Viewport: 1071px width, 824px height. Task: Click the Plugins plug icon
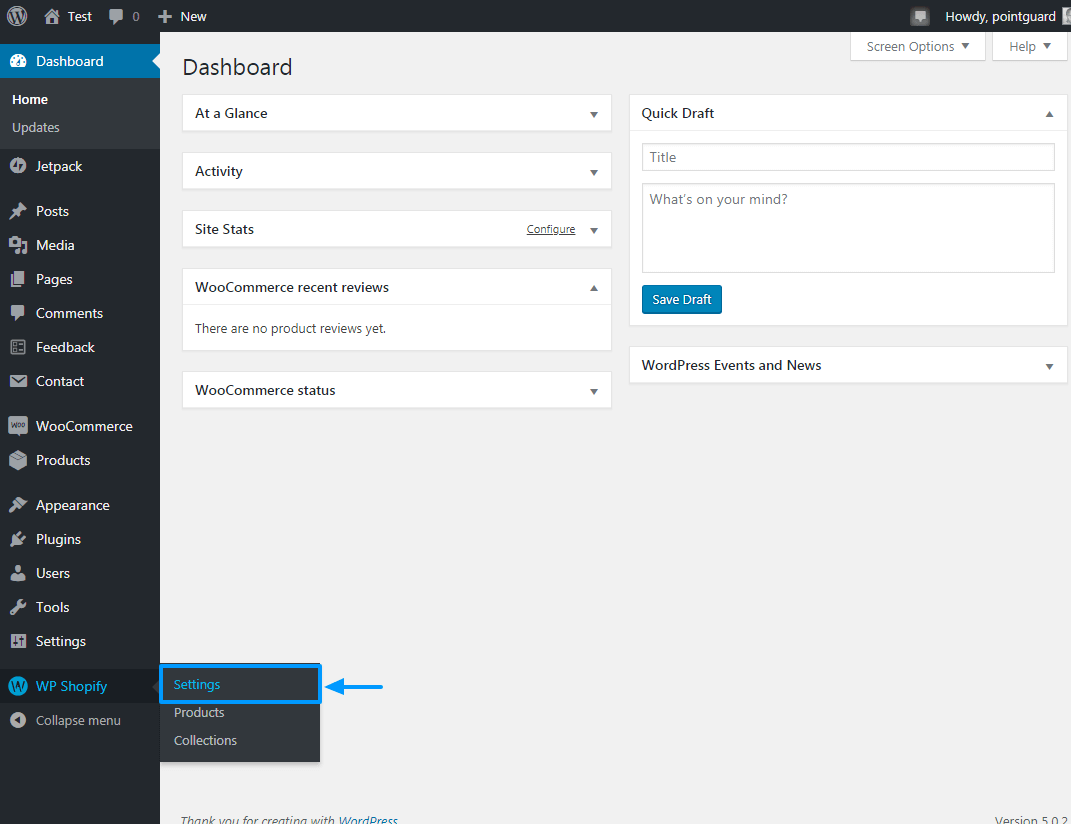(18, 539)
